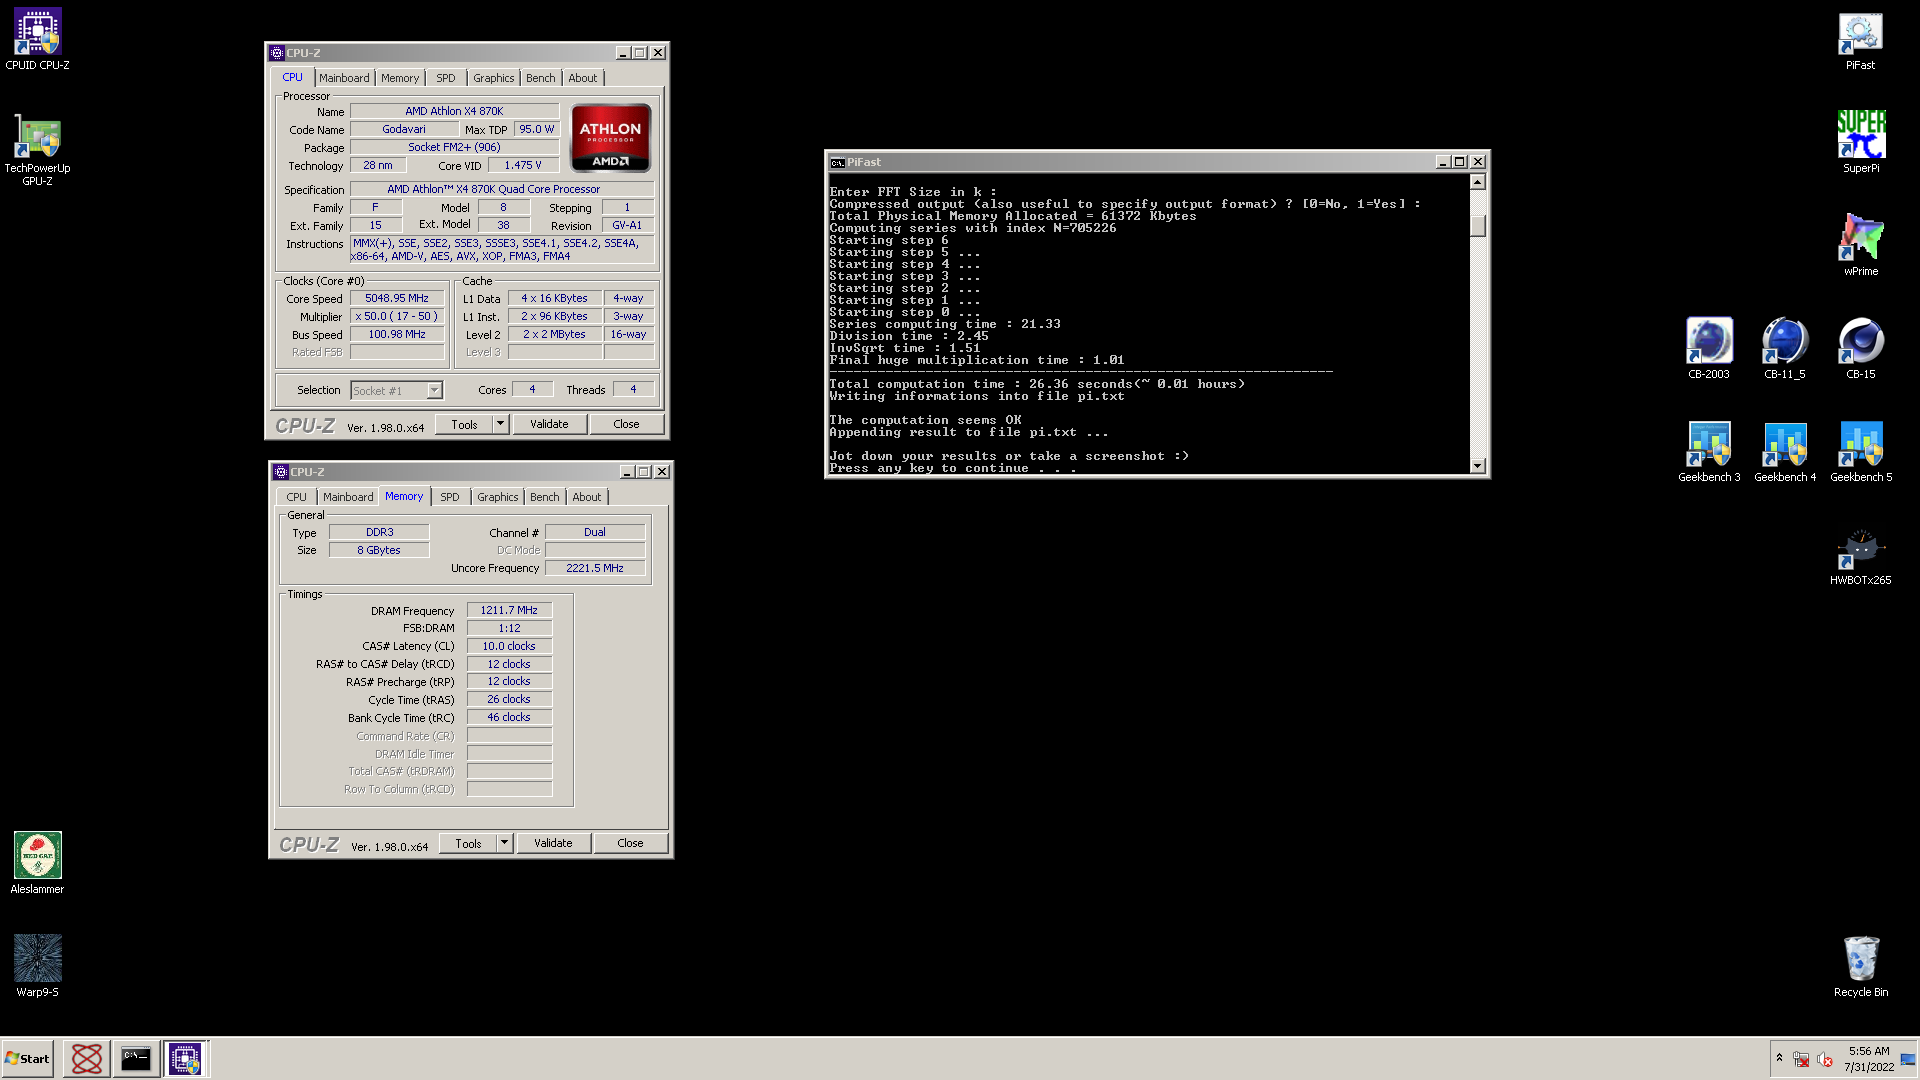Viewport: 1920px width, 1080px height.
Task: Click the network status tray icon
Action: pos(1801,1059)
